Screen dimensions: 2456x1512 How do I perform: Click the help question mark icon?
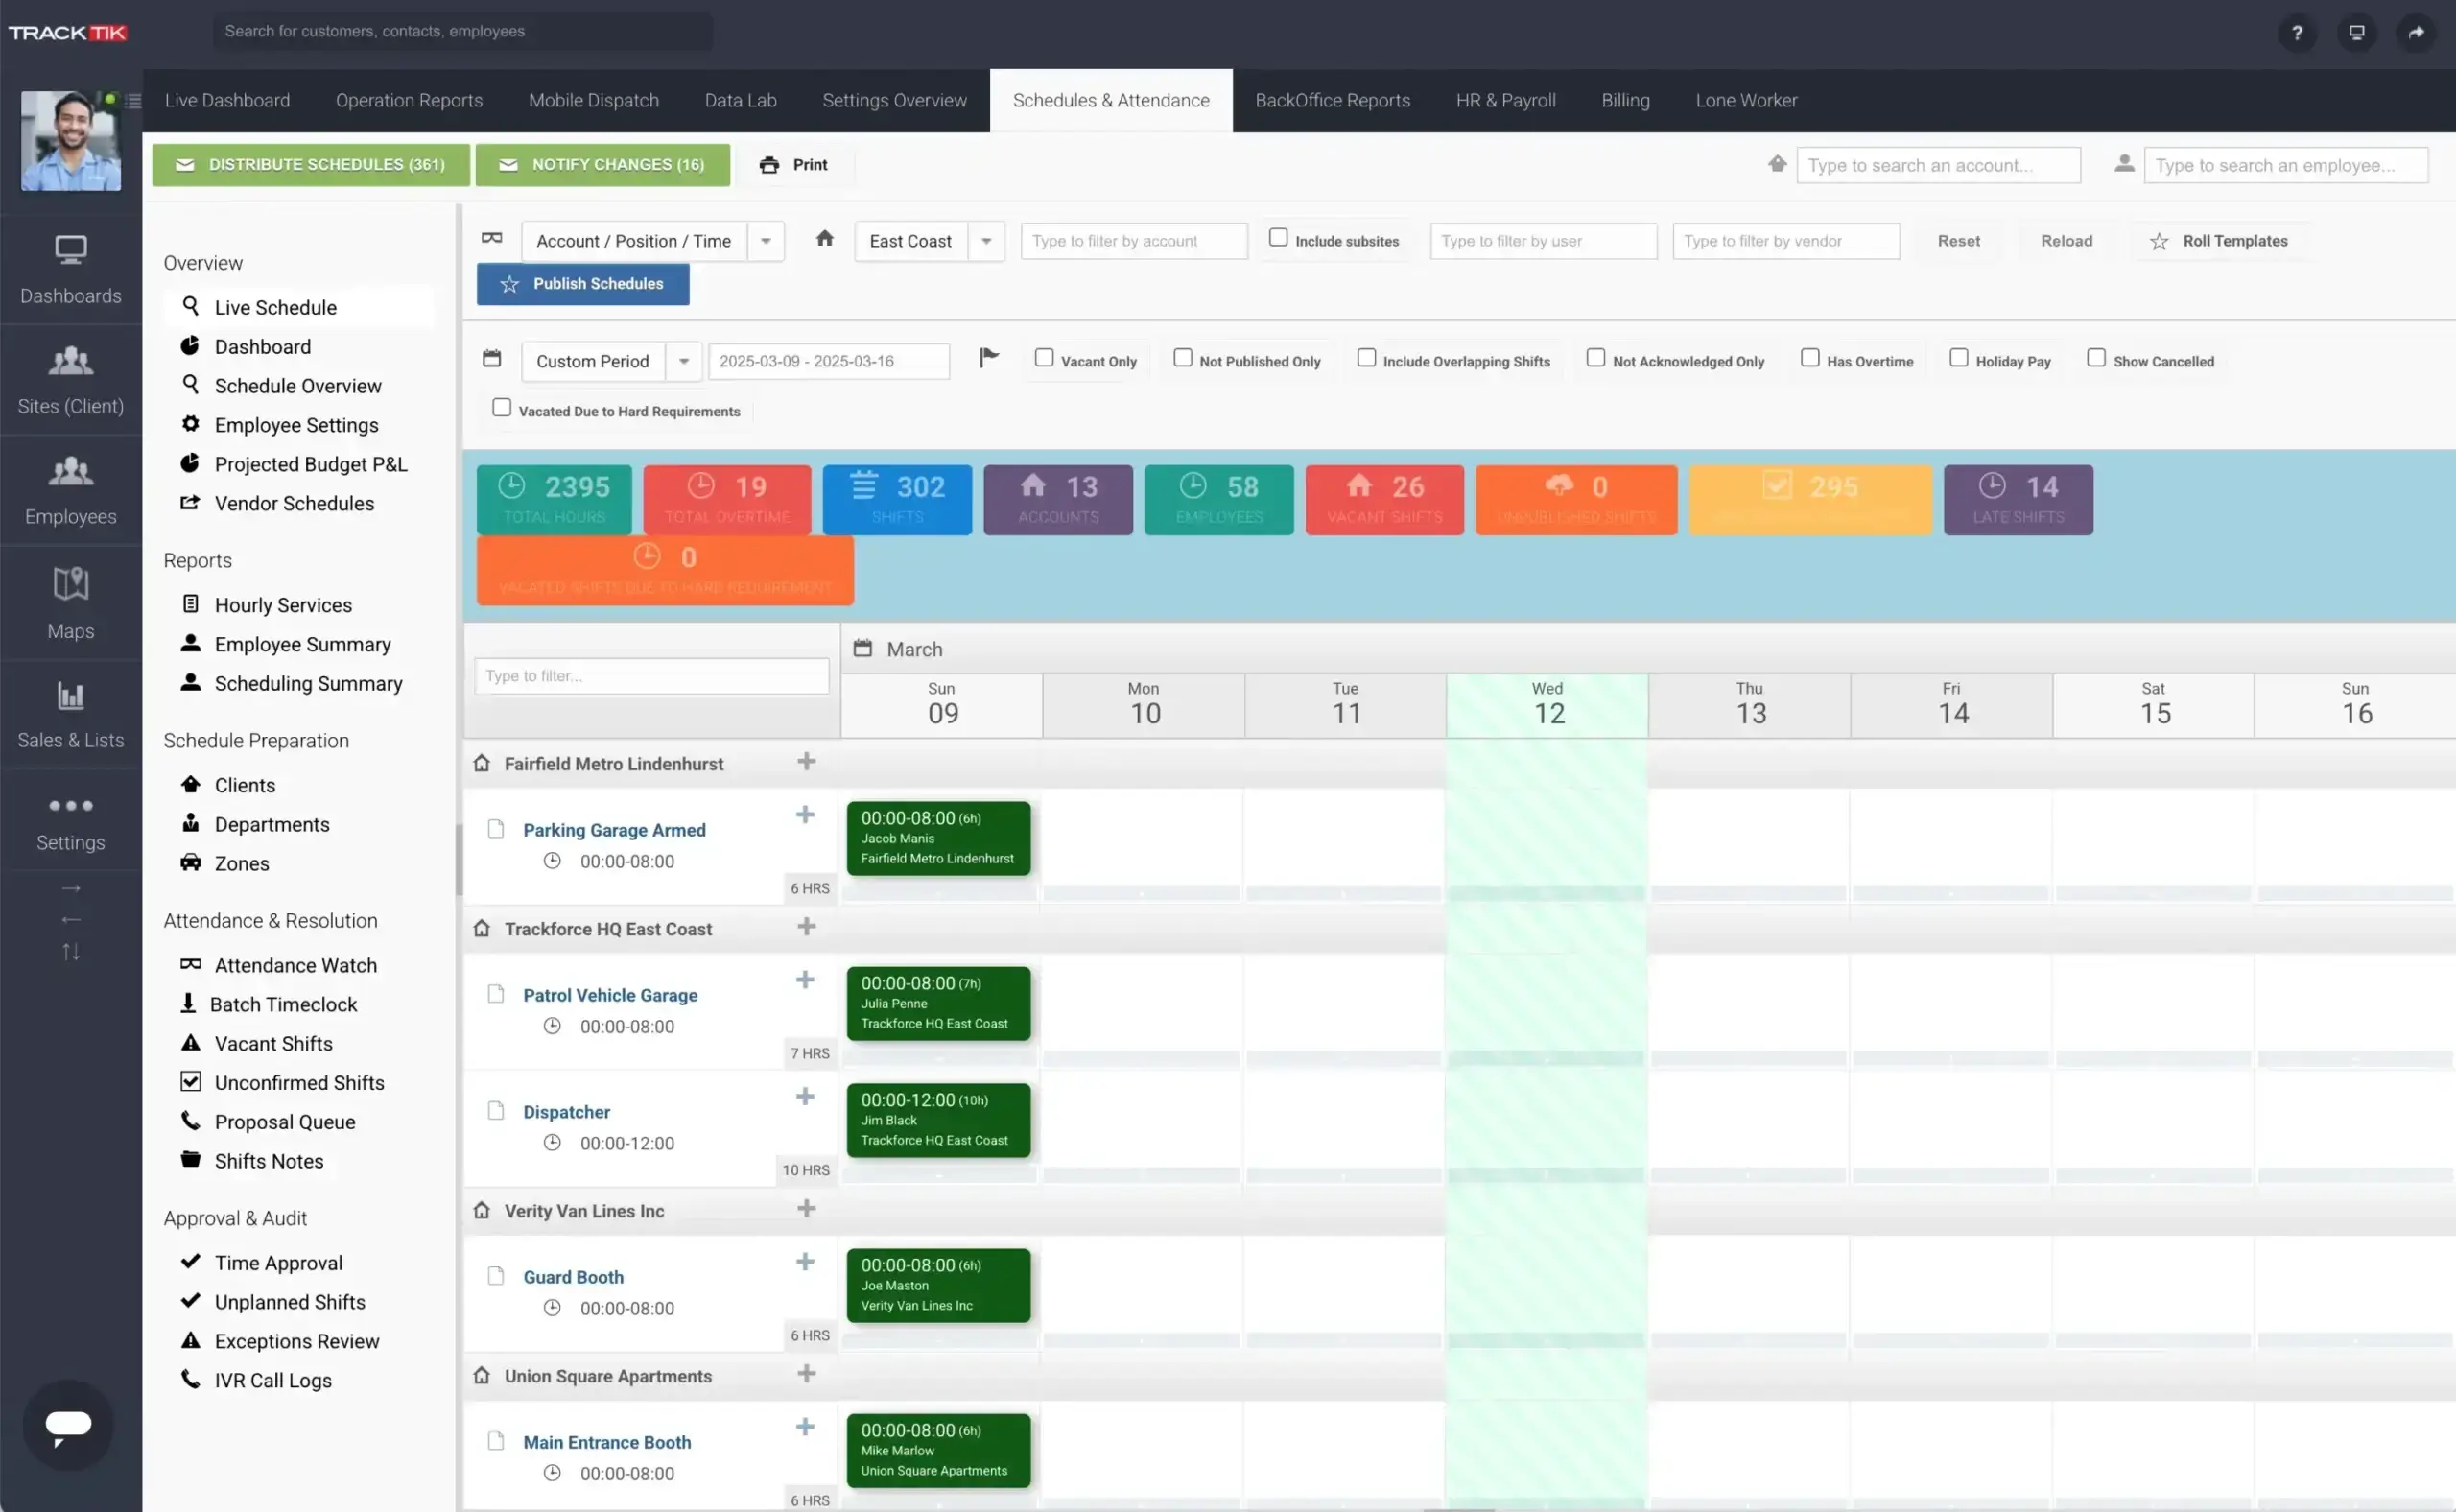point(2297,32)
